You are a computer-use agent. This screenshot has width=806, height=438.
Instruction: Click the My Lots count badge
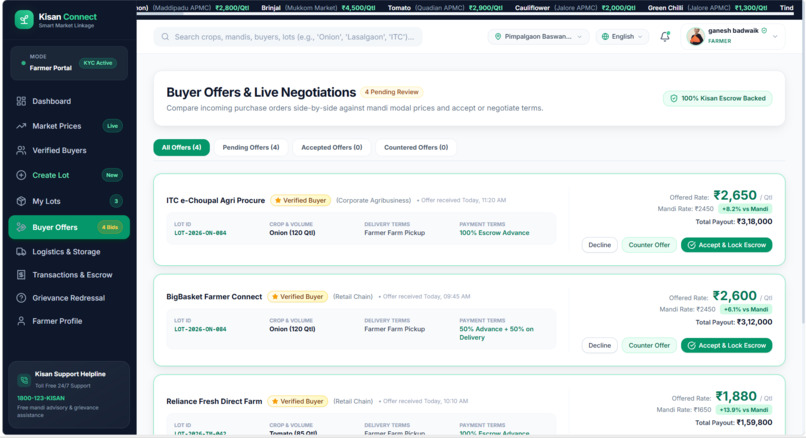click(x=116, y=201)
